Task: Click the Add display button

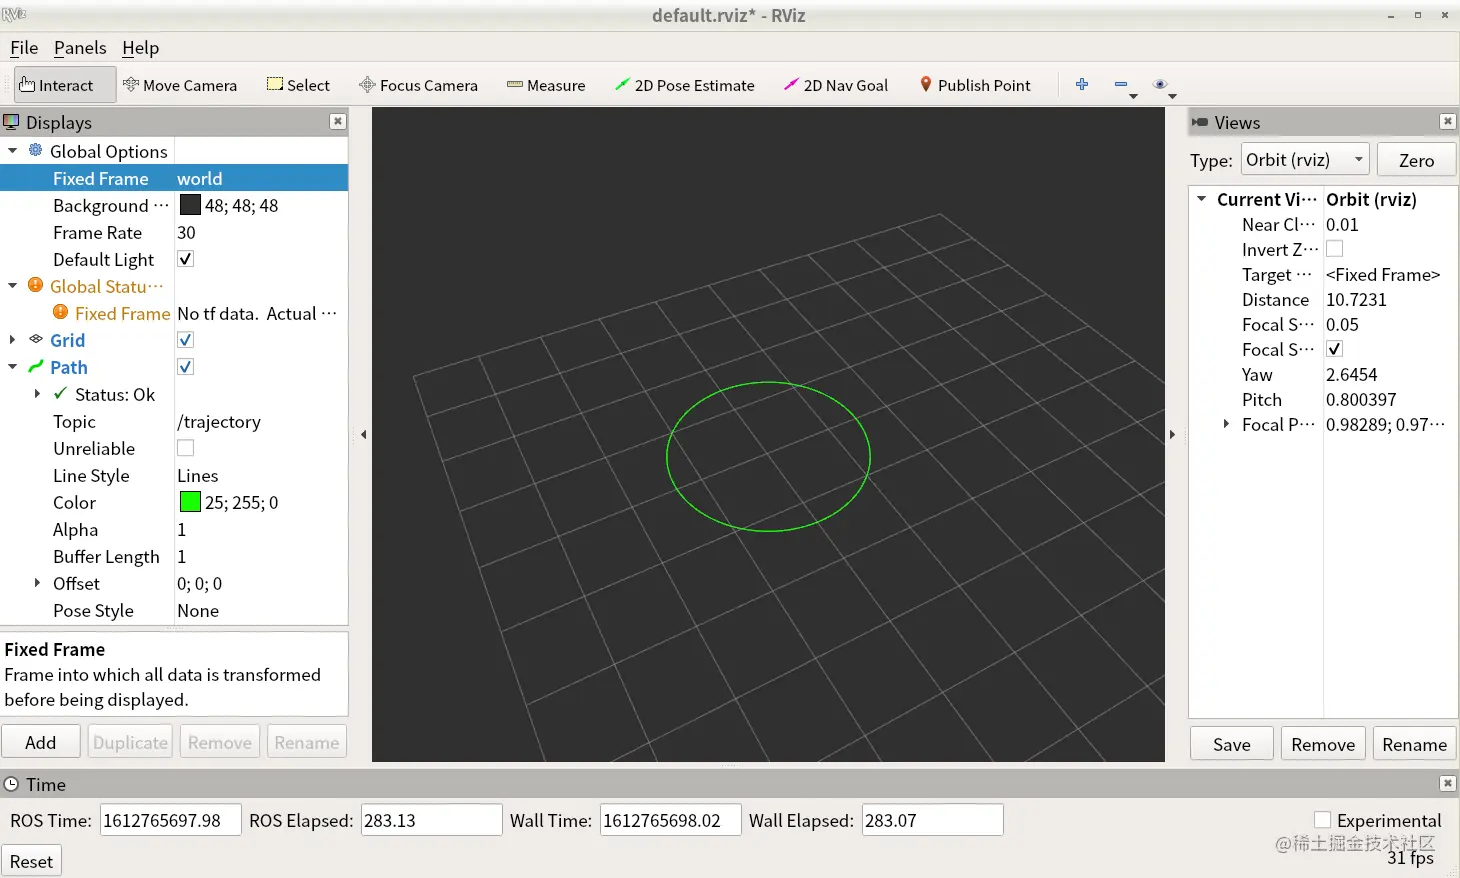Action: point(41,742)
